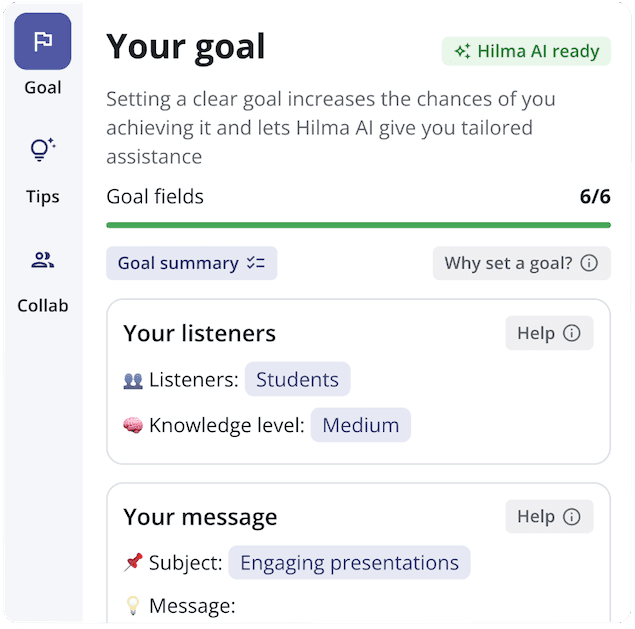This screenshot has height=629, width=635.
Task: Expand the Goal summary chip
Action: [x=191, y=264]
